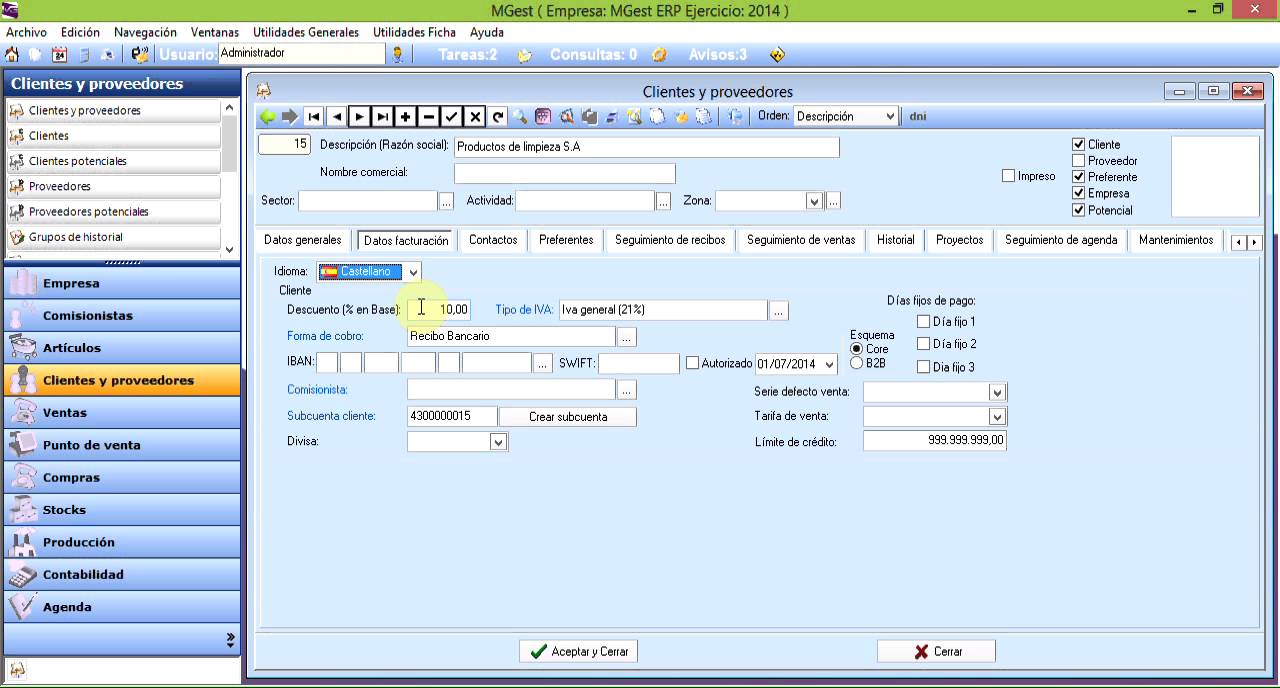Switch to Seguimiento de recibos tab

tap(670, 240)
